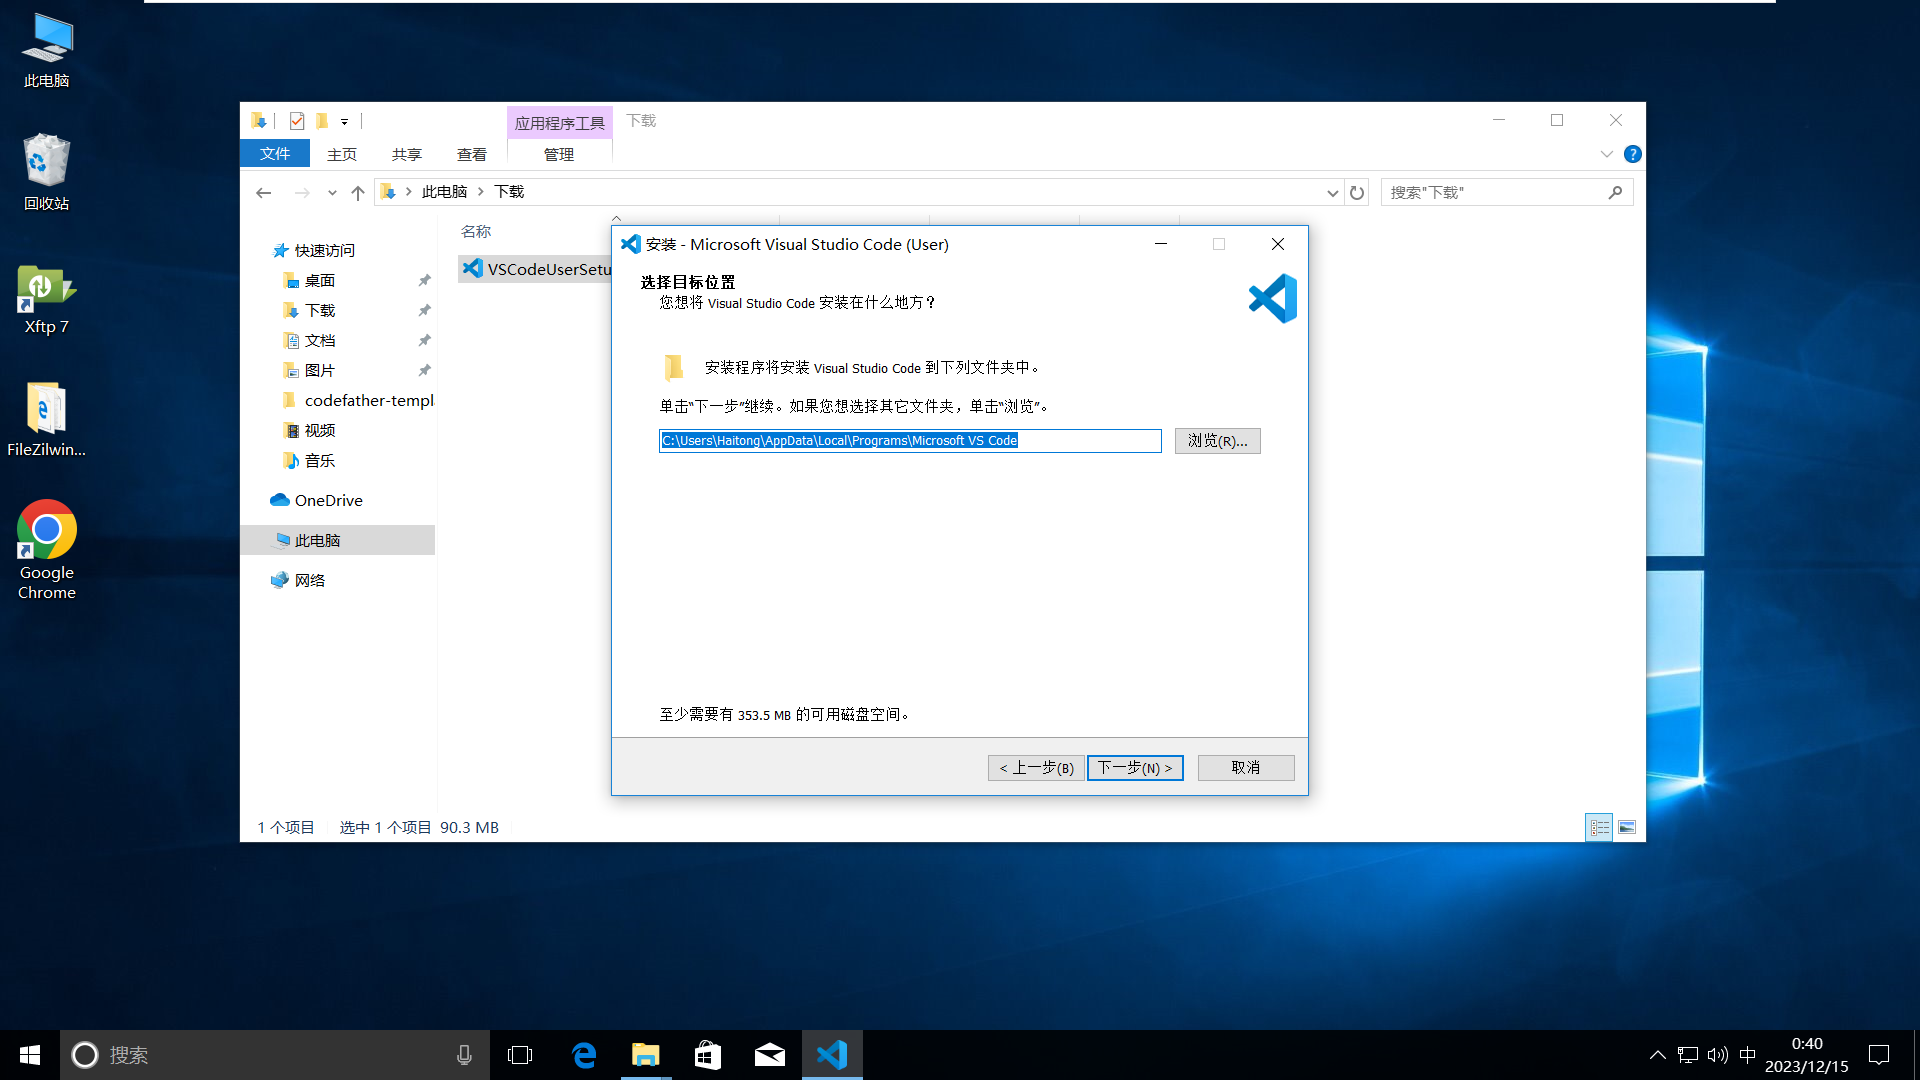Viewport: 1920px width, 1080px height.
Task: Select OneDrive in navigation pane
Action: (x=328, y=500)
